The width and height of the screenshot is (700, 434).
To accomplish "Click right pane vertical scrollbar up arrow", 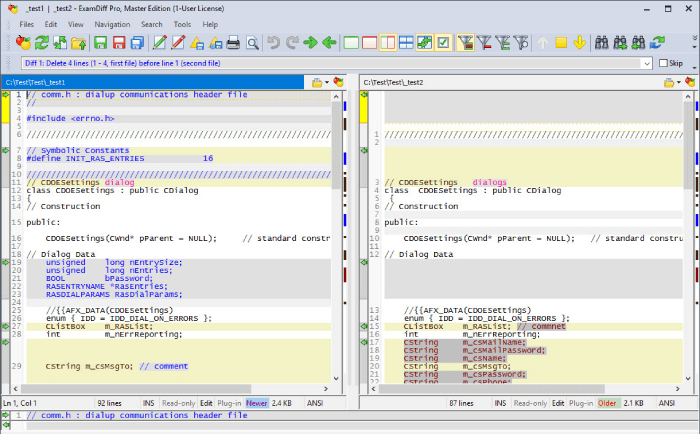I will point(688,96).
